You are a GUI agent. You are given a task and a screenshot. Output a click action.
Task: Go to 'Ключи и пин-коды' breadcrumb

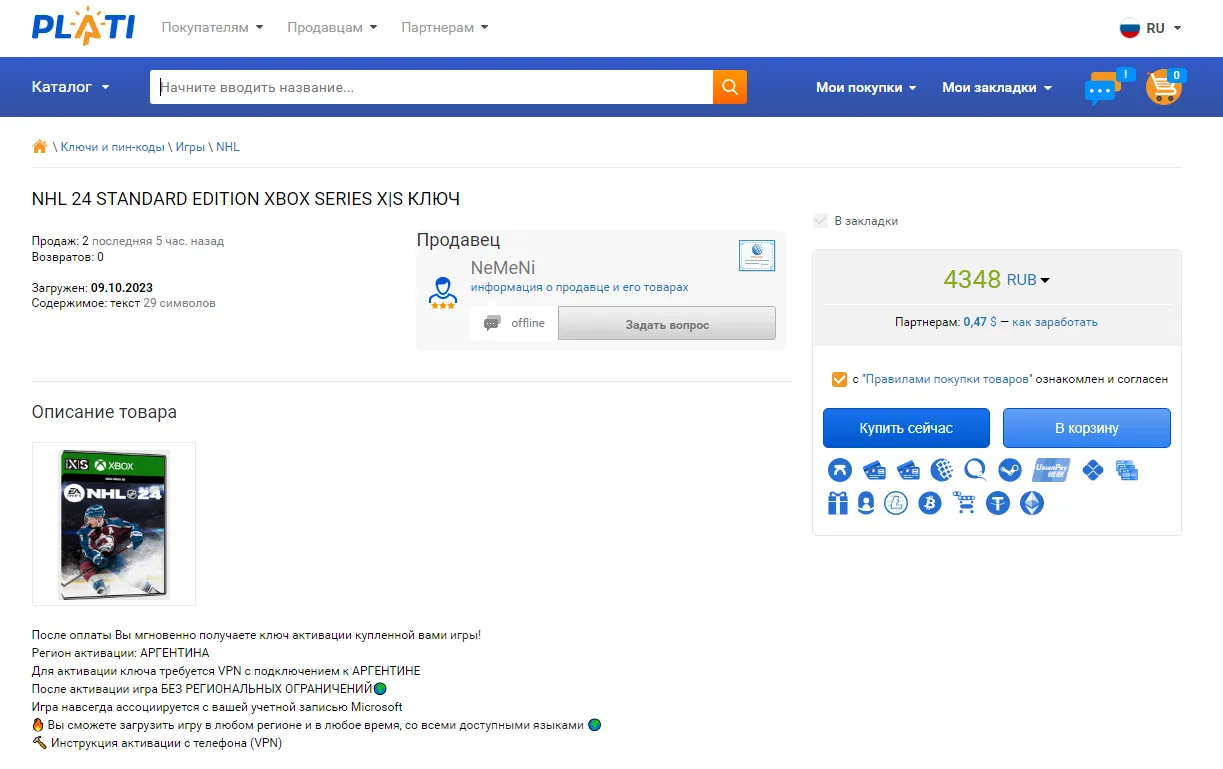[112, 147]
